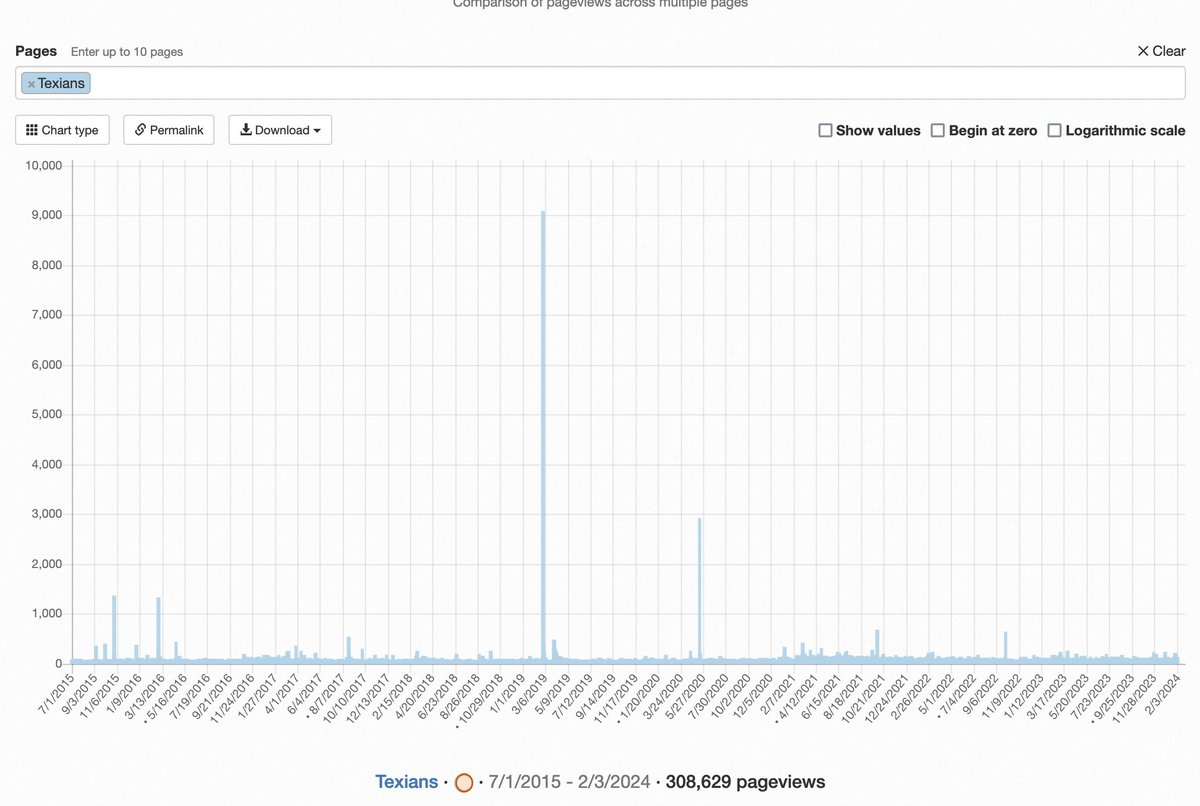Tick the Begin at zero checkbox
This screenshot has width=1200, height=806.
point(938,130)
